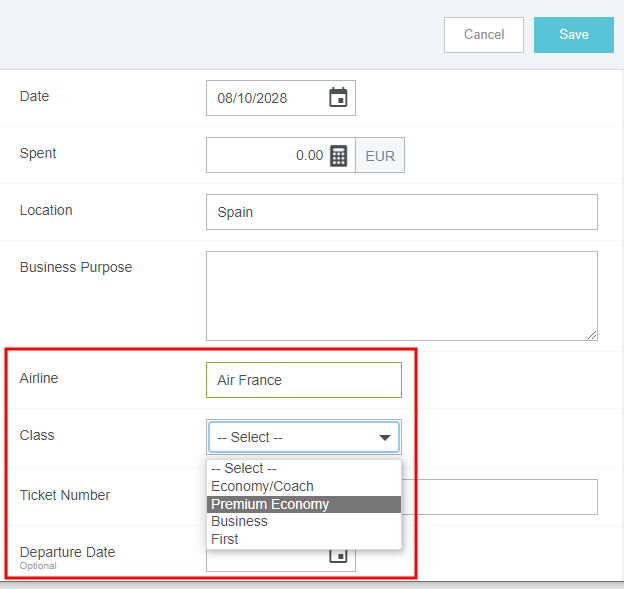Click the Location field containing Spain
This screenshot has width=624, height=589.
click(x=401, y=212)
